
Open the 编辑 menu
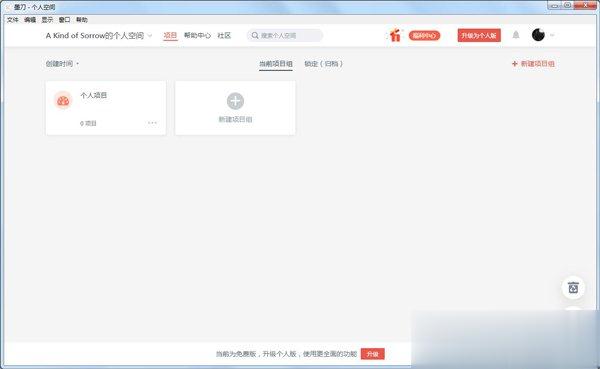click(30, 20)
